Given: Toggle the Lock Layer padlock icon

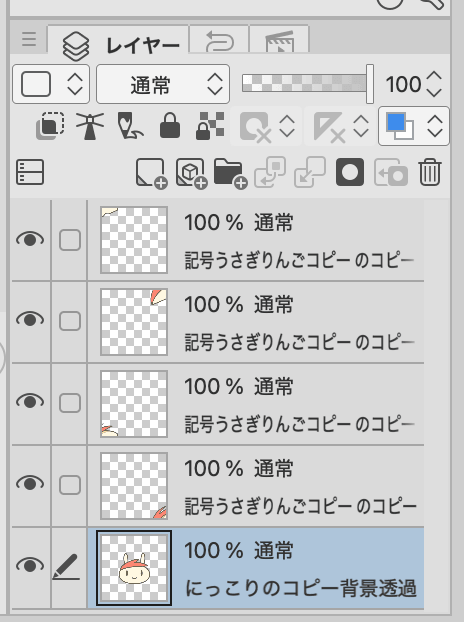Looking at the screenshot, I should (170, 125).
